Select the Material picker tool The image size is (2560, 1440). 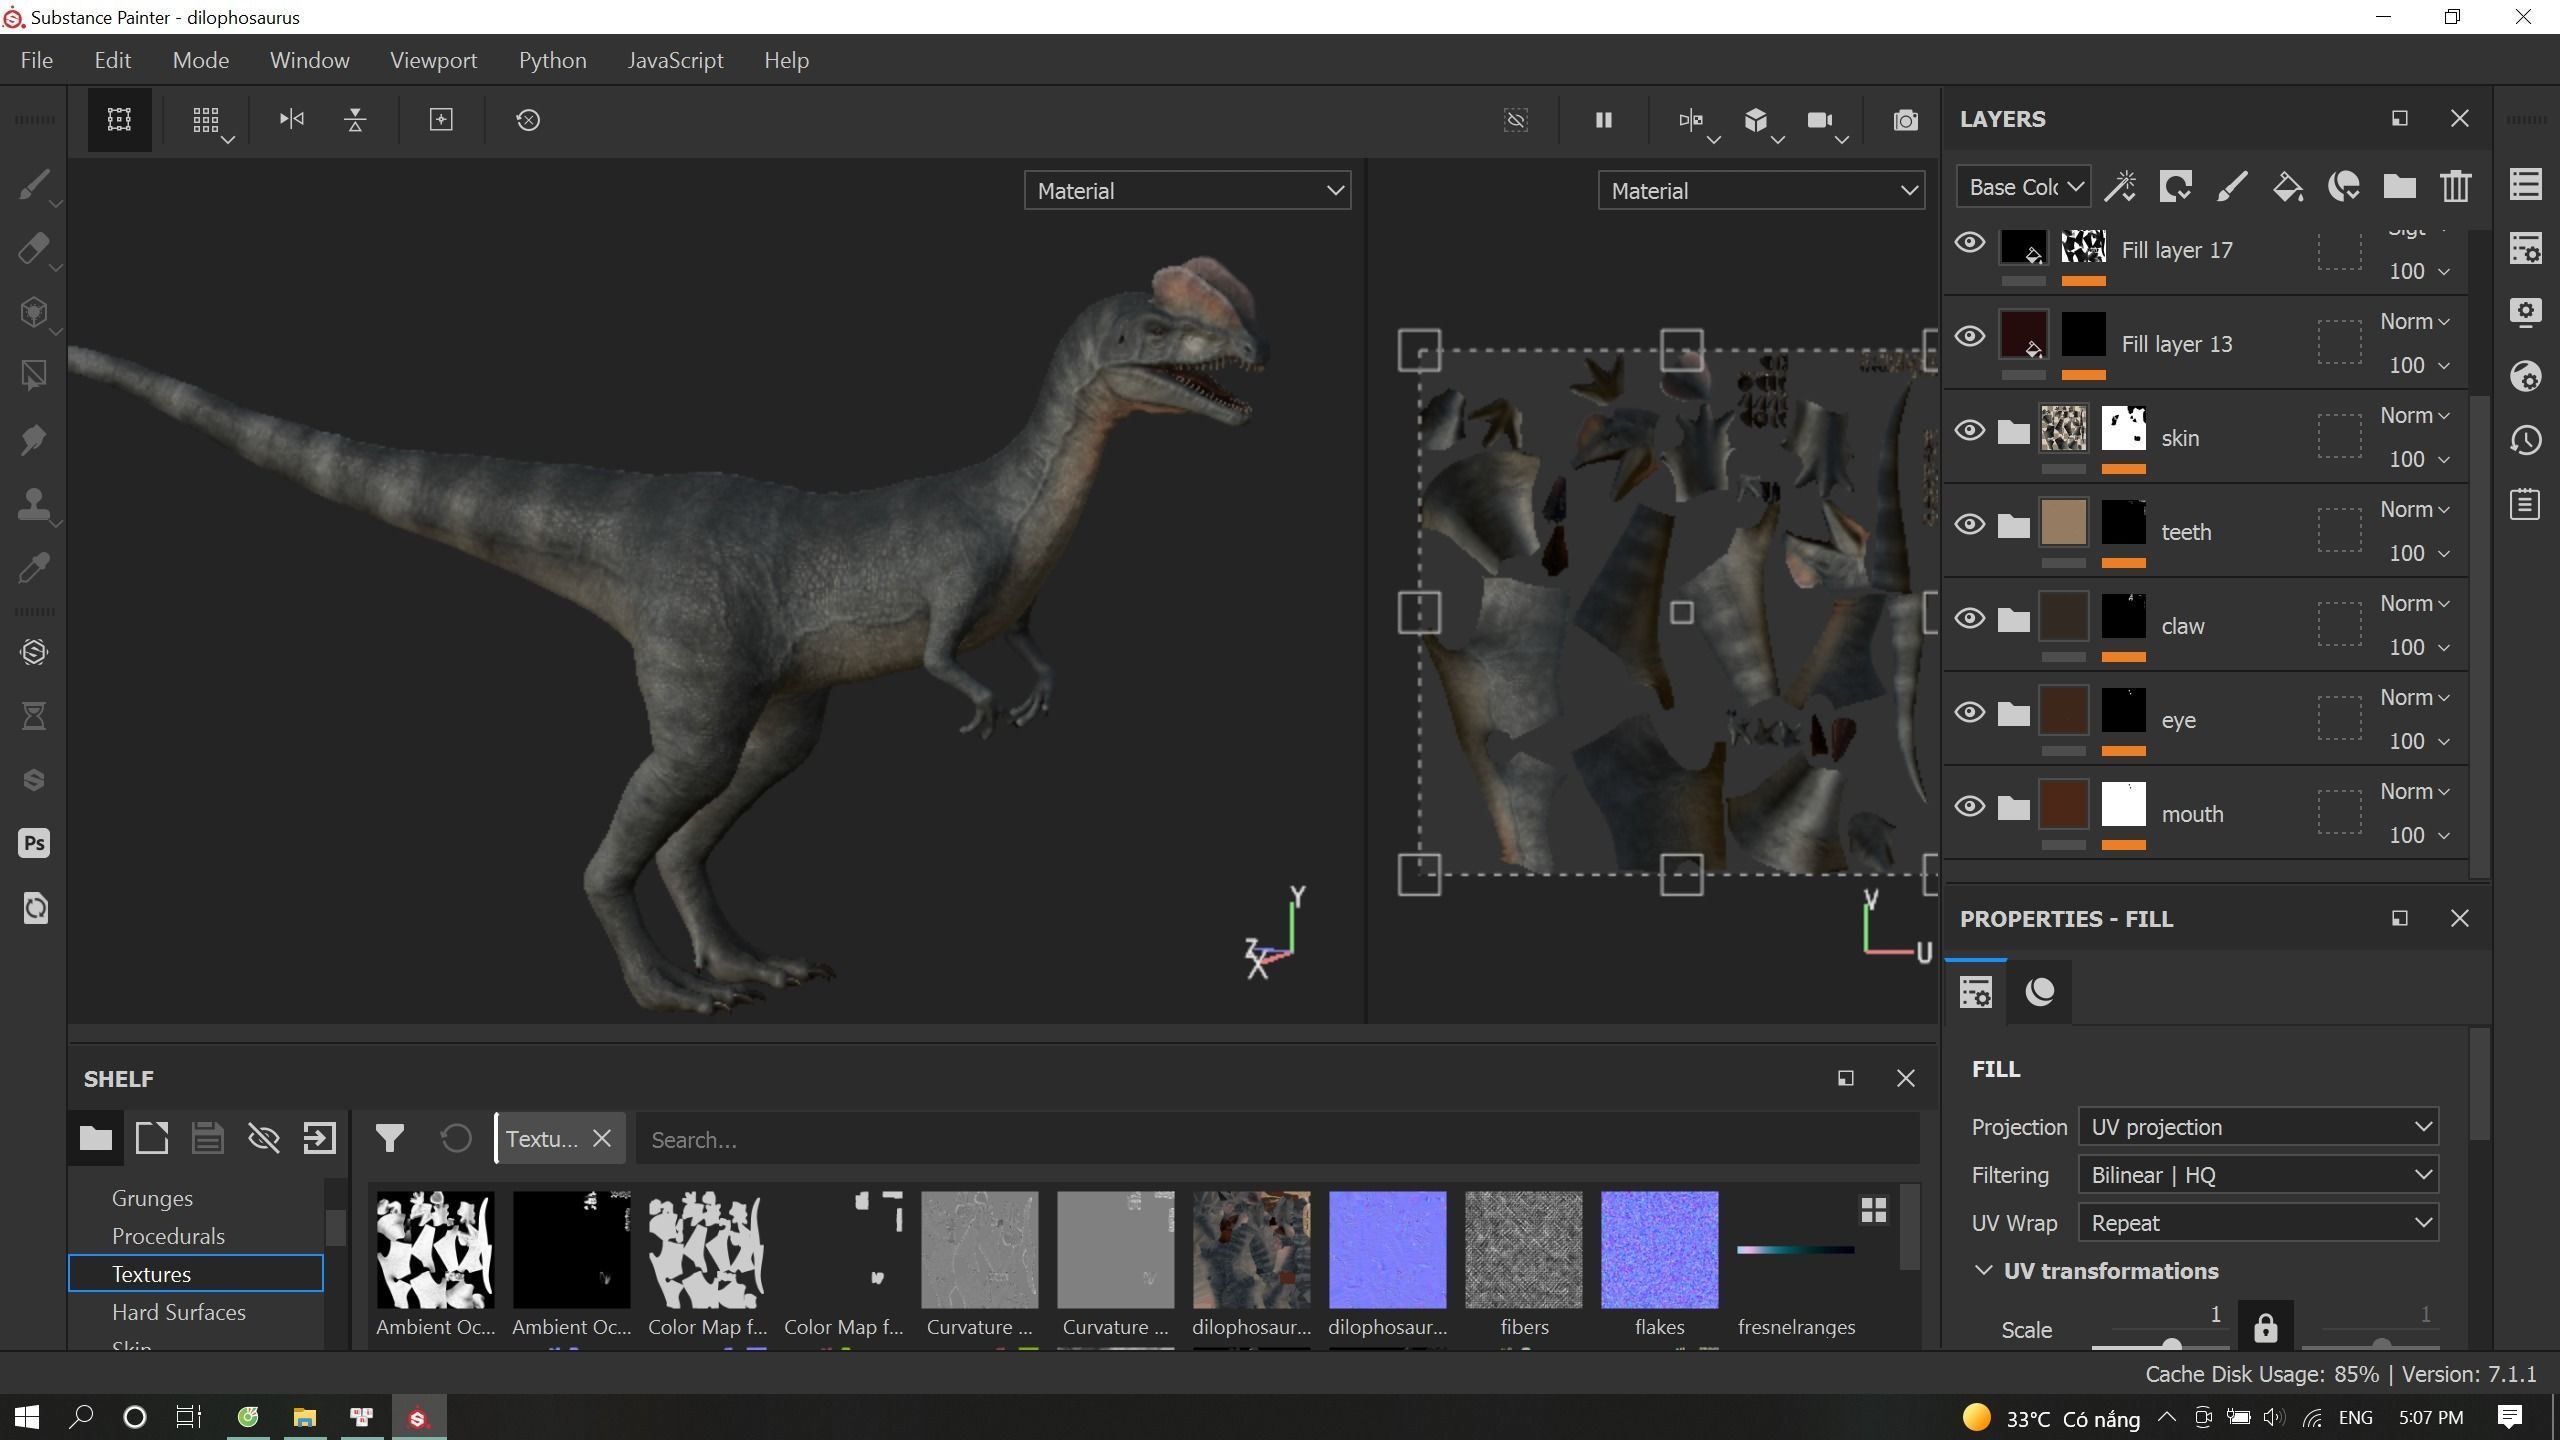pos(34,568)
